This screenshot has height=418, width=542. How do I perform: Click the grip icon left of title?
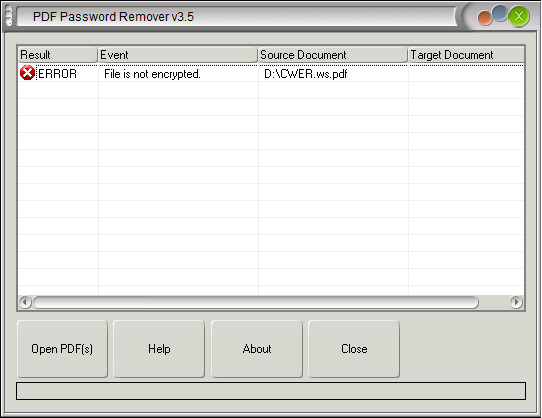click(8, 16)
